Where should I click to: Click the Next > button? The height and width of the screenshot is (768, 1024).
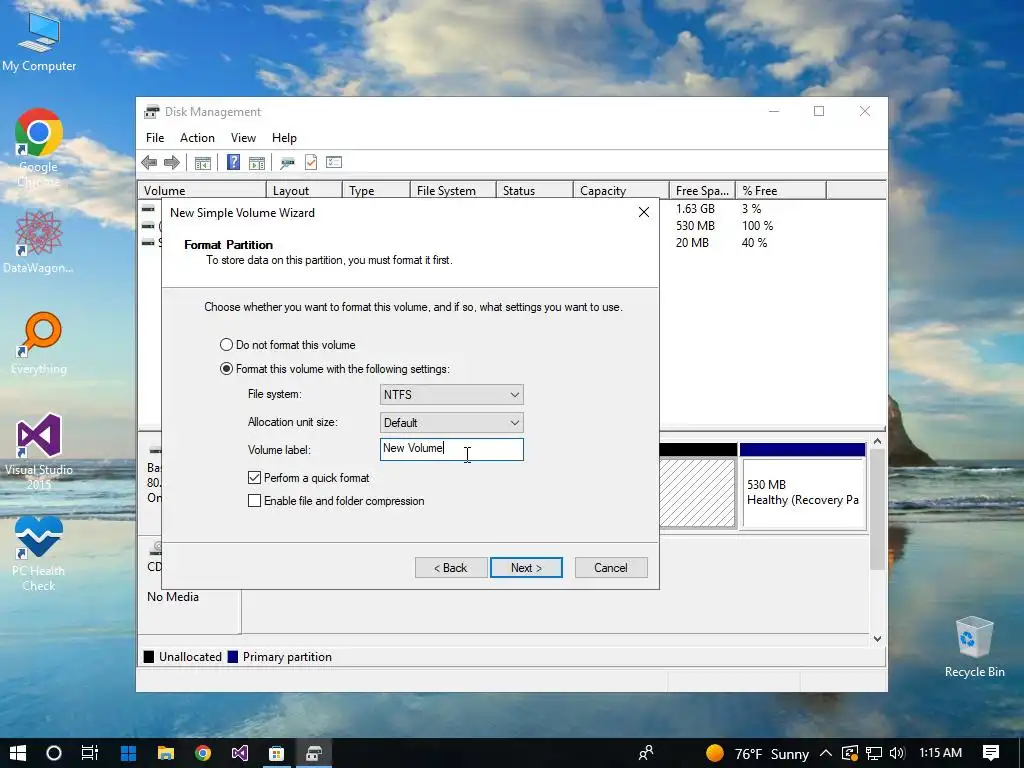[x=526, y=568]
